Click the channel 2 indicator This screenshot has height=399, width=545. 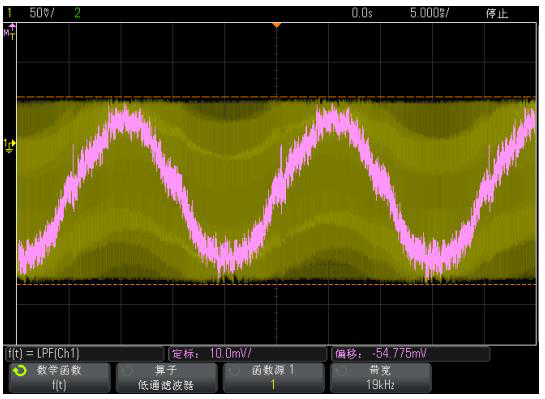[77, 13]
